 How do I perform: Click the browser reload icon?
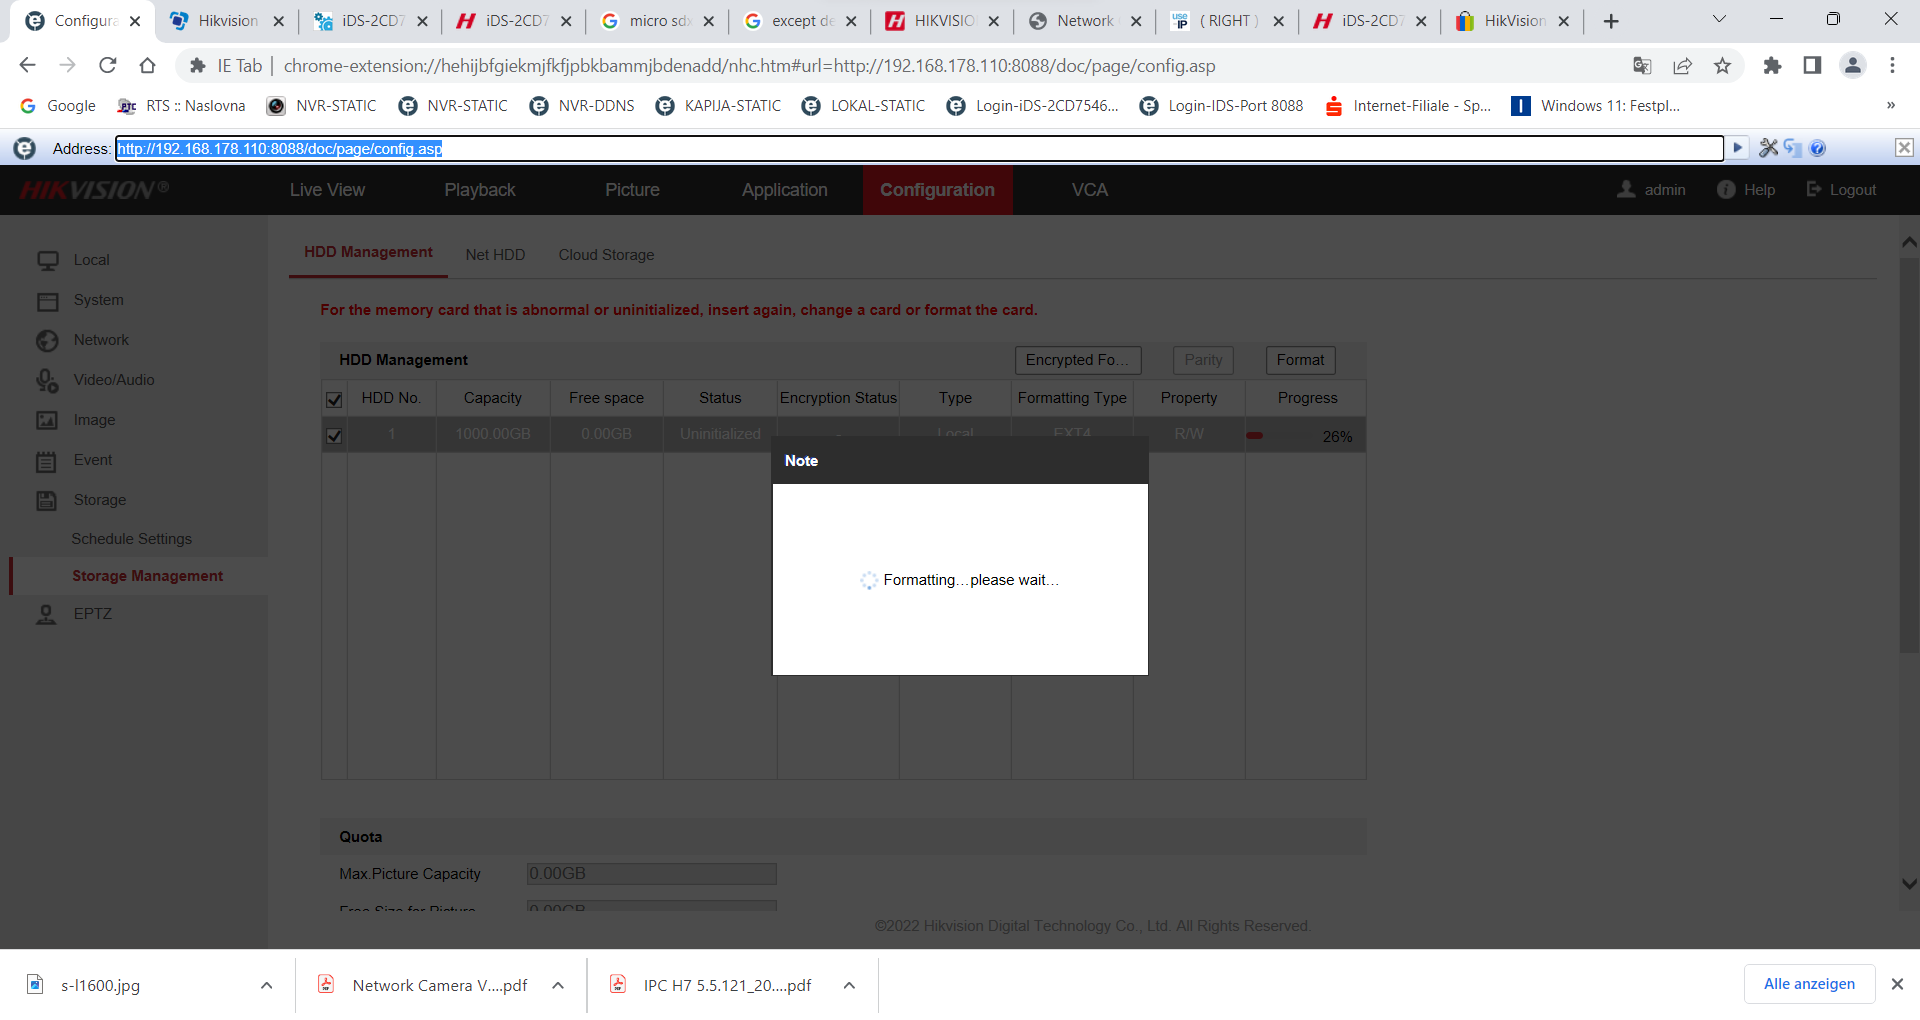108,66
